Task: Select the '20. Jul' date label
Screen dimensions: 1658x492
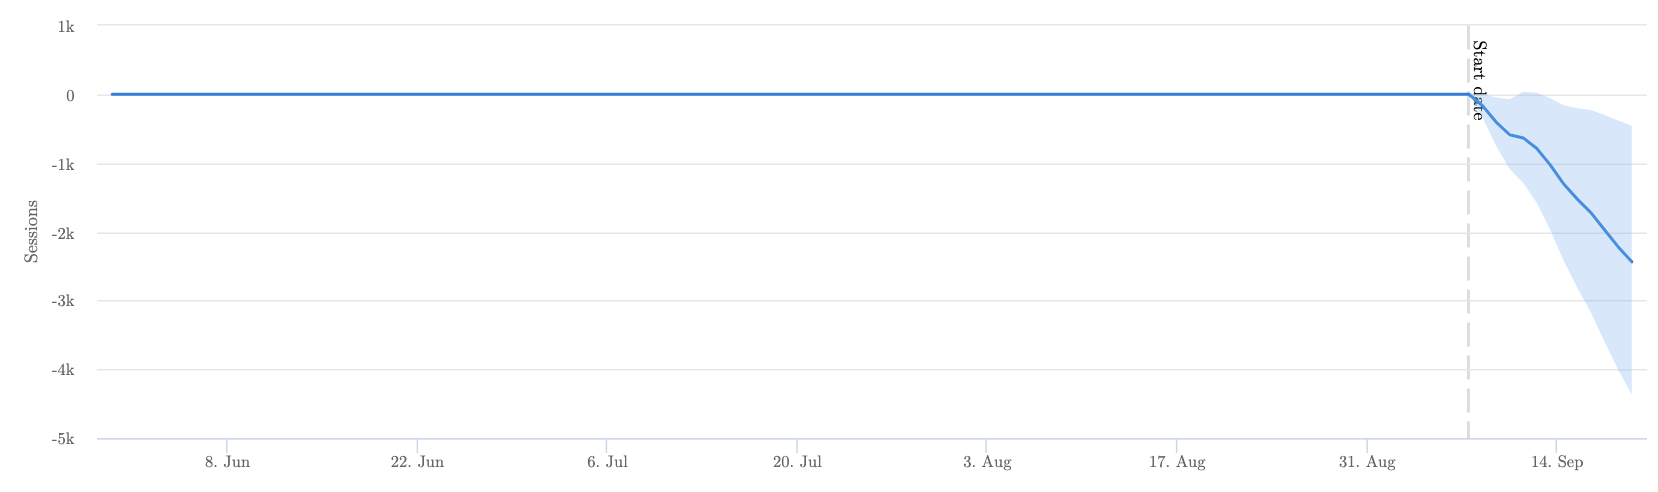Action: [797, 463]
